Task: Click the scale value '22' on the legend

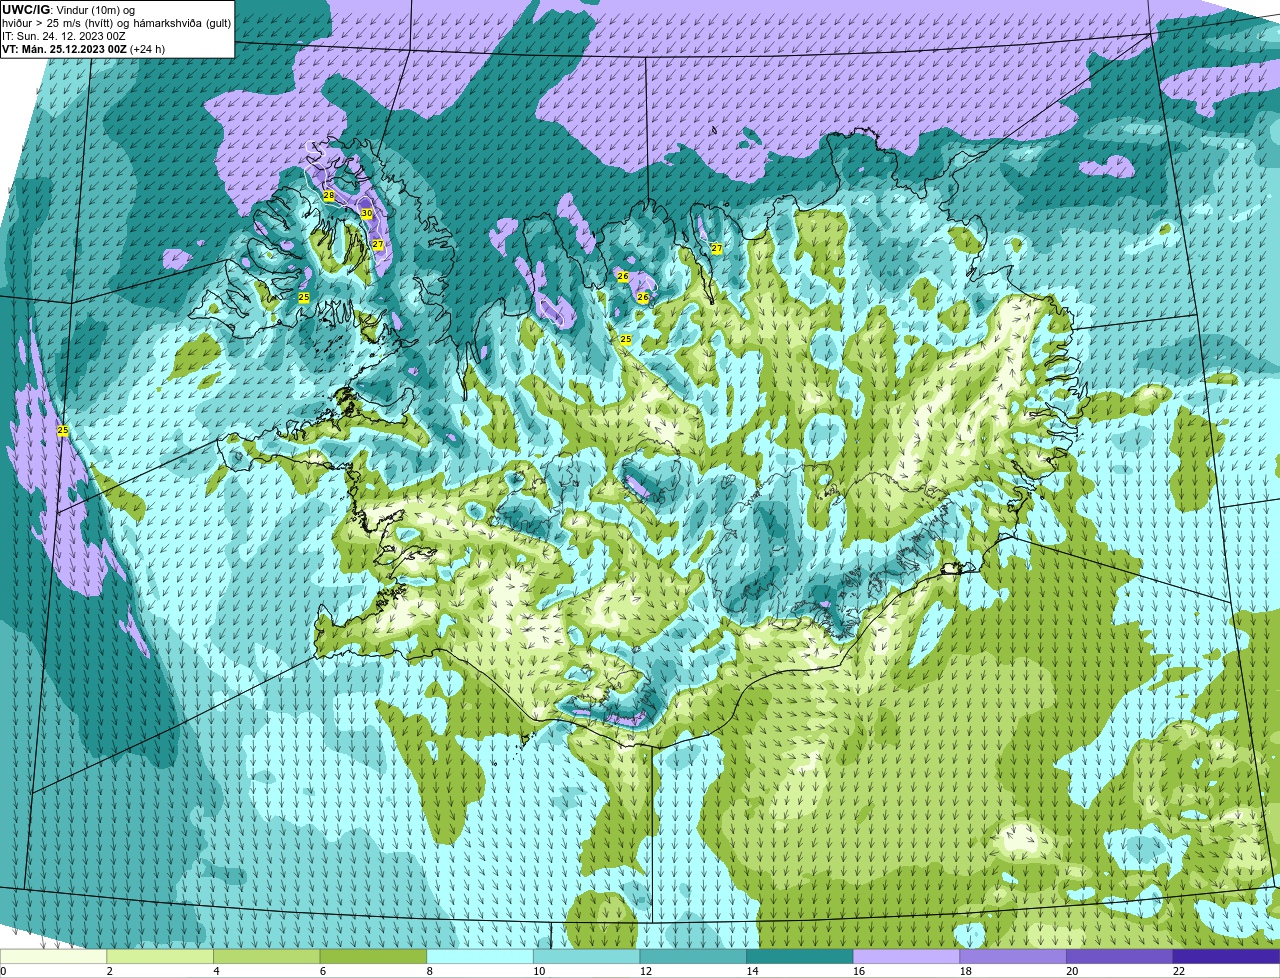Action: (1179, 971)
